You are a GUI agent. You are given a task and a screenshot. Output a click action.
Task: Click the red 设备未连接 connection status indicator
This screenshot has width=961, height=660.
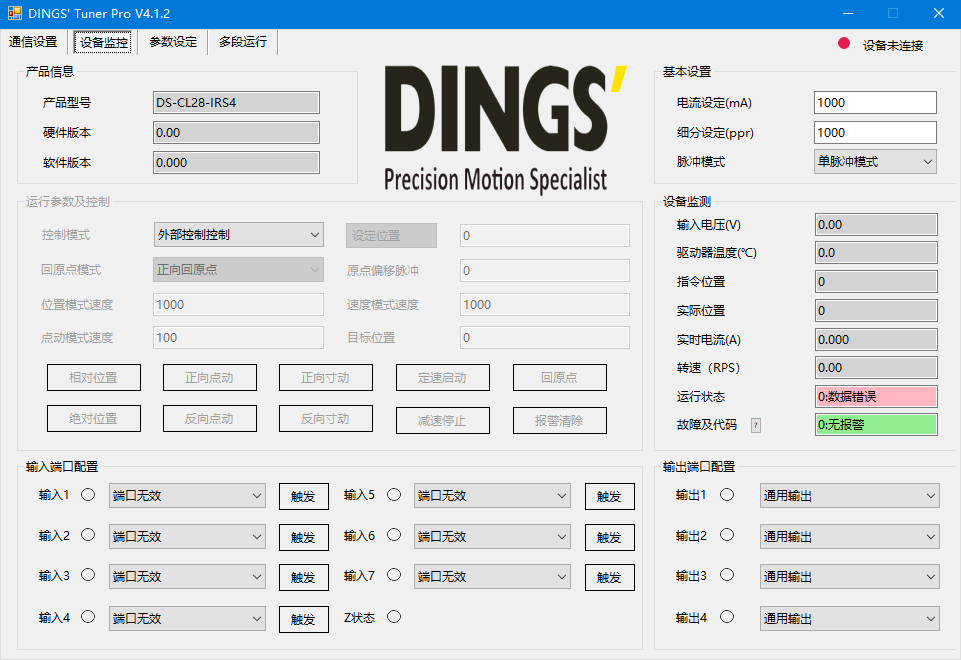pyautogui.click(x=844, y=44)
